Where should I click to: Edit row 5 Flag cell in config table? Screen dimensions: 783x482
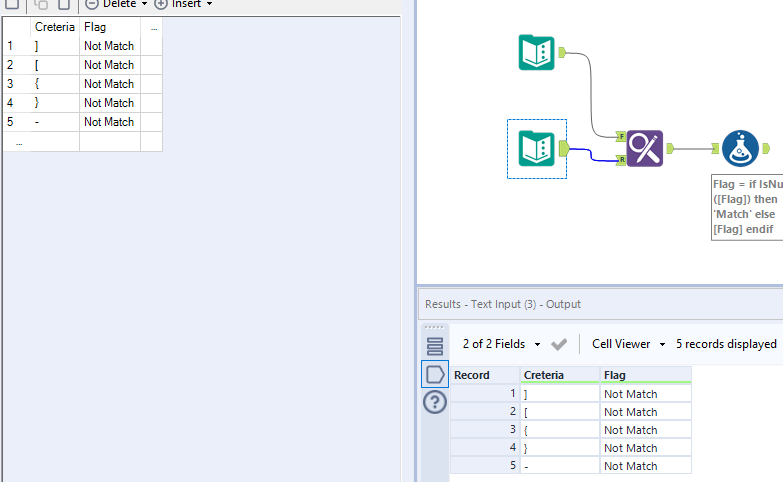point(110,122)
